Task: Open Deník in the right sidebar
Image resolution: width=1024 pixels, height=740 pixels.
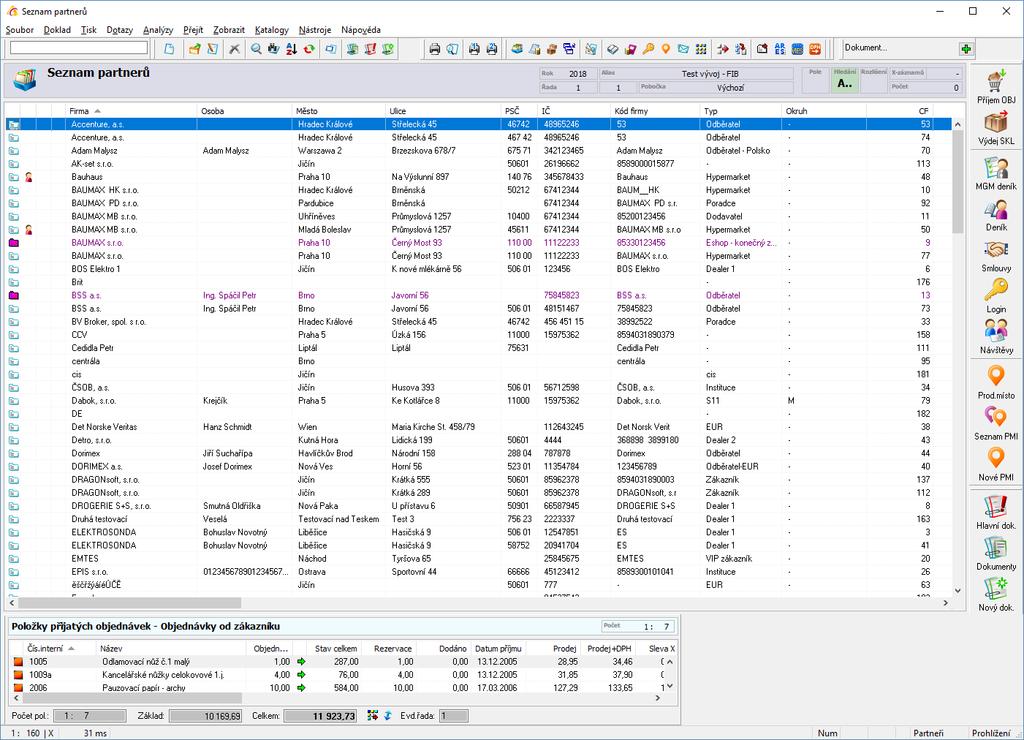Action: [x=996, y=216]
